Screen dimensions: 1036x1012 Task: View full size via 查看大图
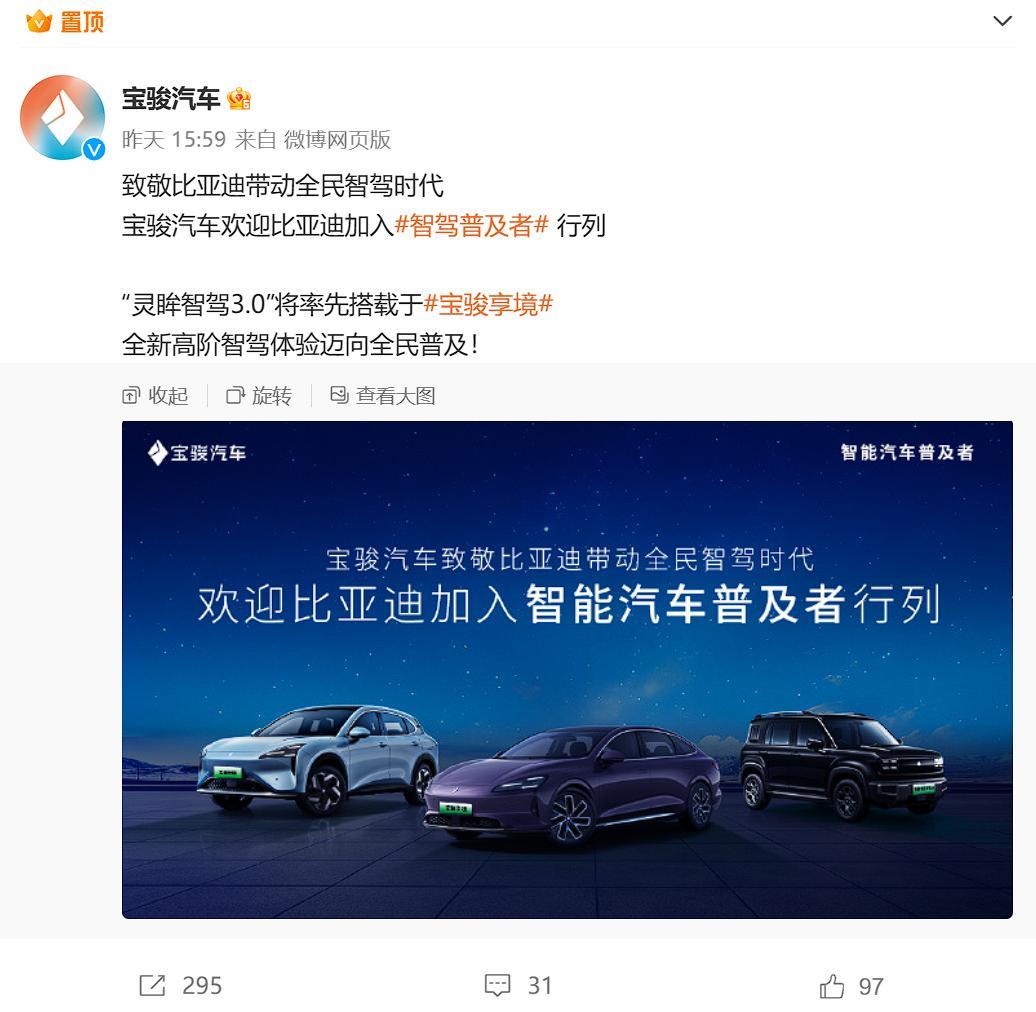383,396
